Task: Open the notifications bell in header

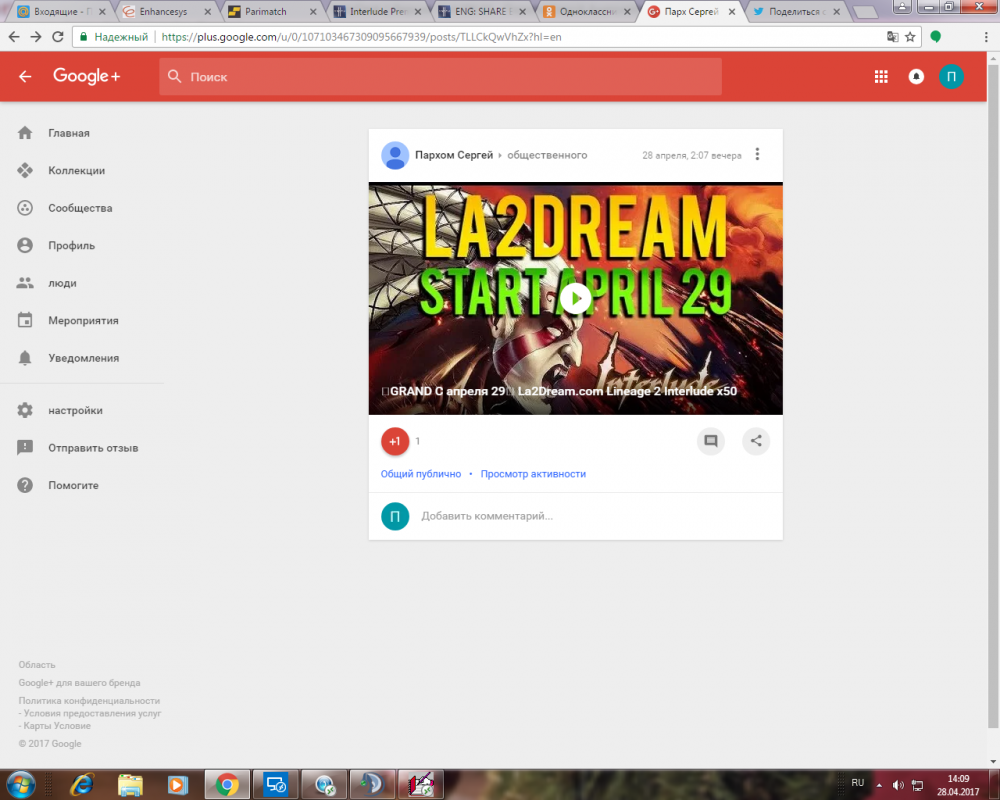Action: tap(916, 77)
